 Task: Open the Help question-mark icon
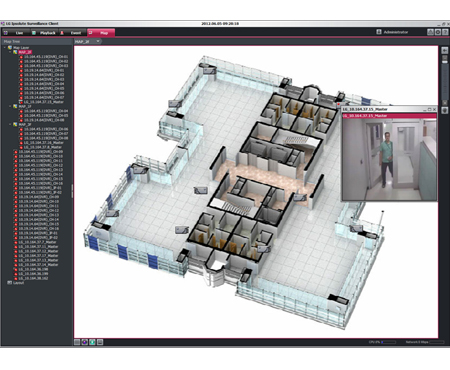[445, 32]
